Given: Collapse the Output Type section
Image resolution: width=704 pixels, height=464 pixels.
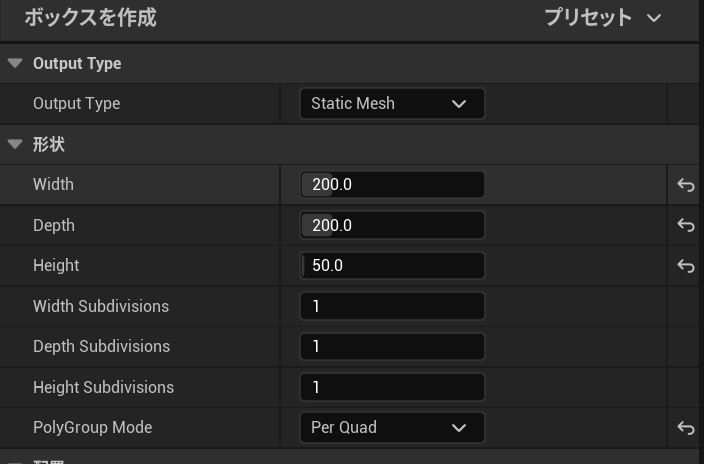Looking at the screenshot, I should click(15, 63).
